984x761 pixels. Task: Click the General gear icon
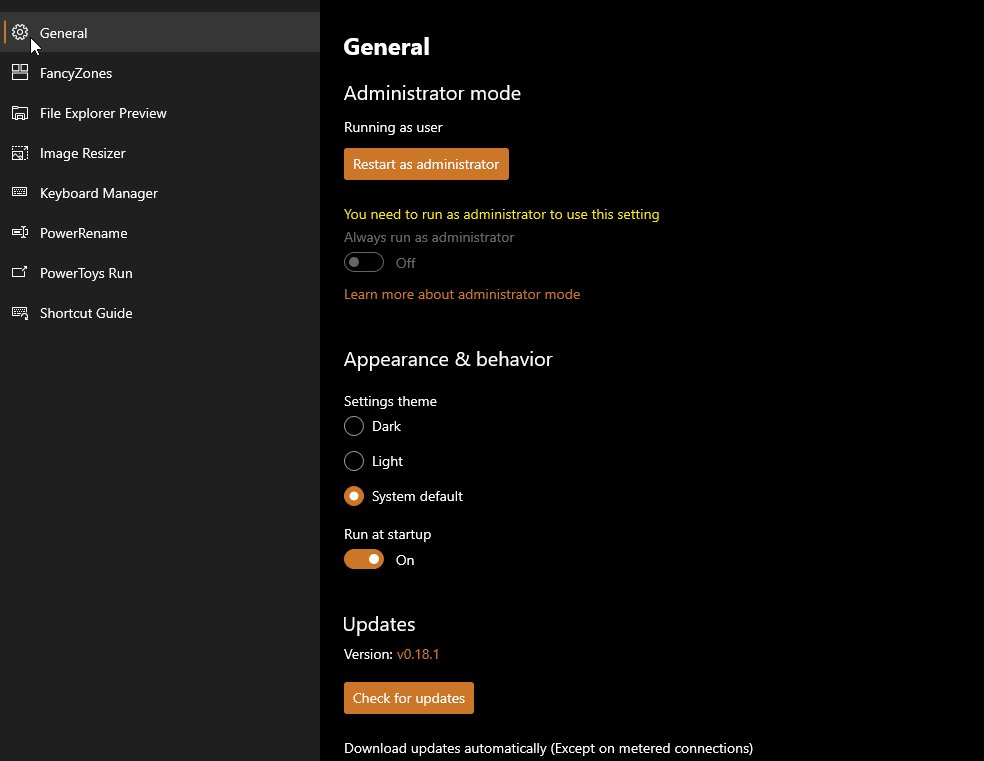point(20,33)
